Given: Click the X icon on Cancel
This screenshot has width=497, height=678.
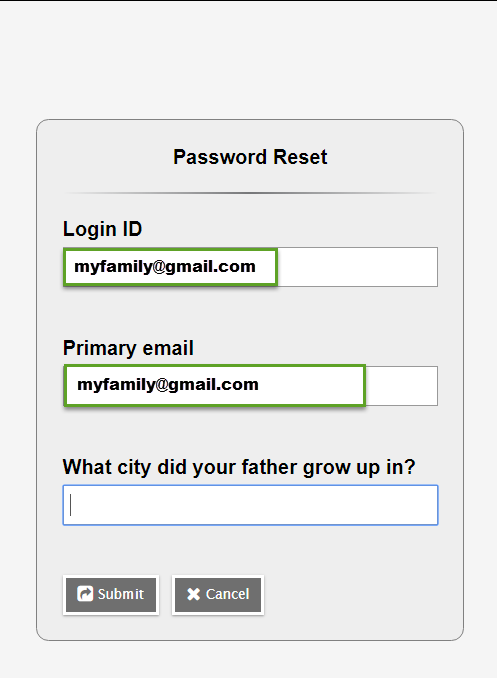Looking at the screenshot, I should pos(193,594).
